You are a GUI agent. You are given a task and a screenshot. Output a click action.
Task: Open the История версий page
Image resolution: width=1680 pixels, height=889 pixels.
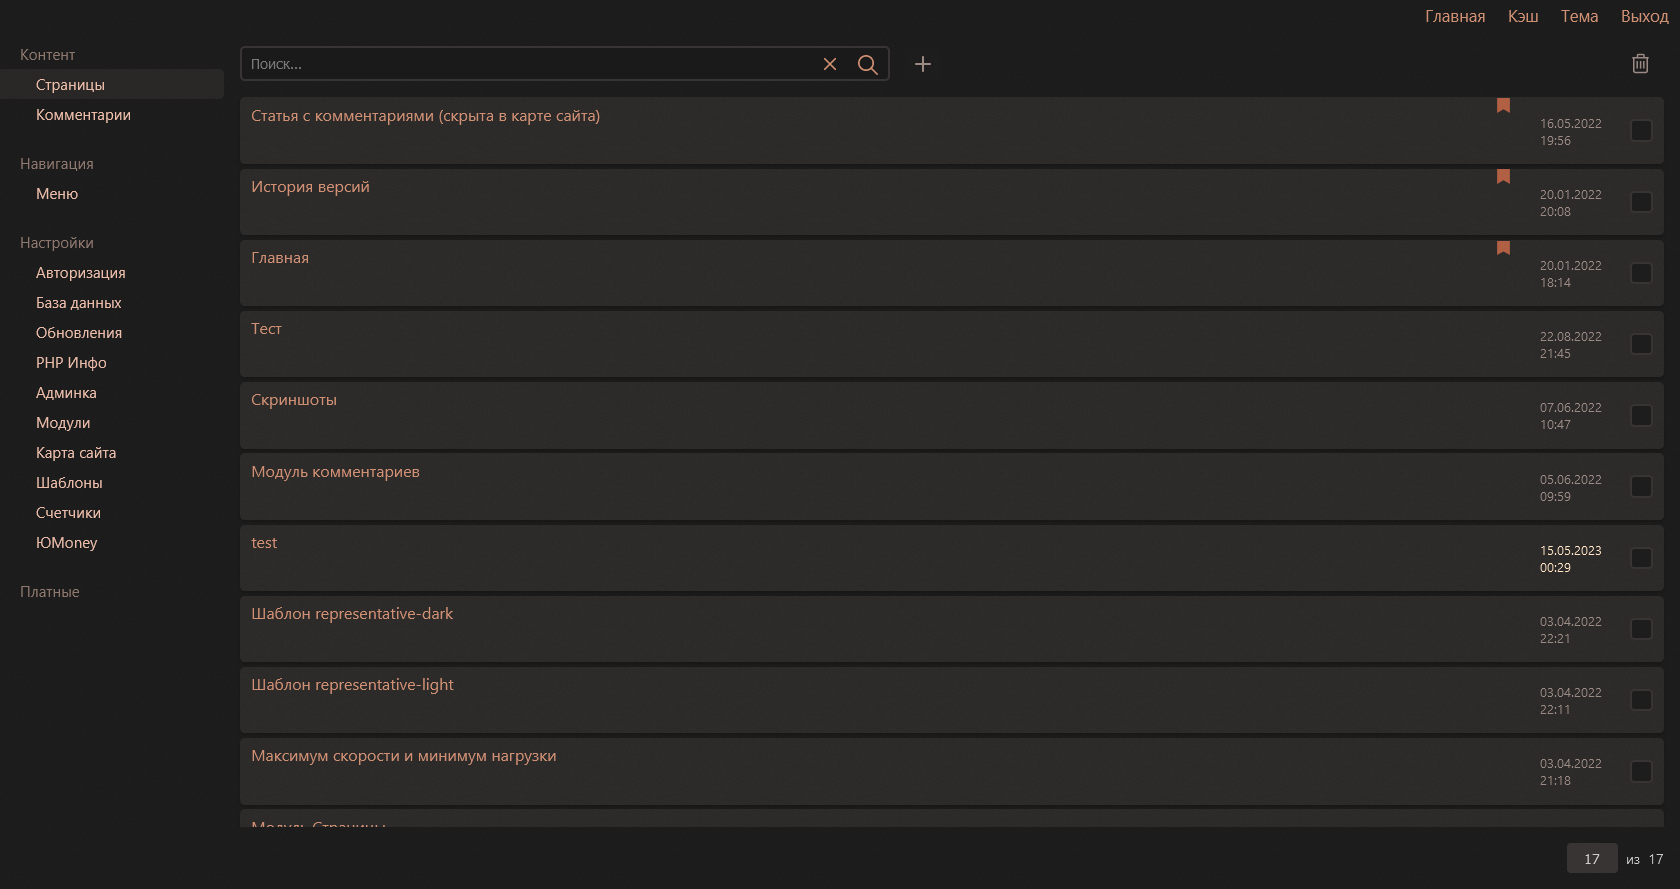310,187
